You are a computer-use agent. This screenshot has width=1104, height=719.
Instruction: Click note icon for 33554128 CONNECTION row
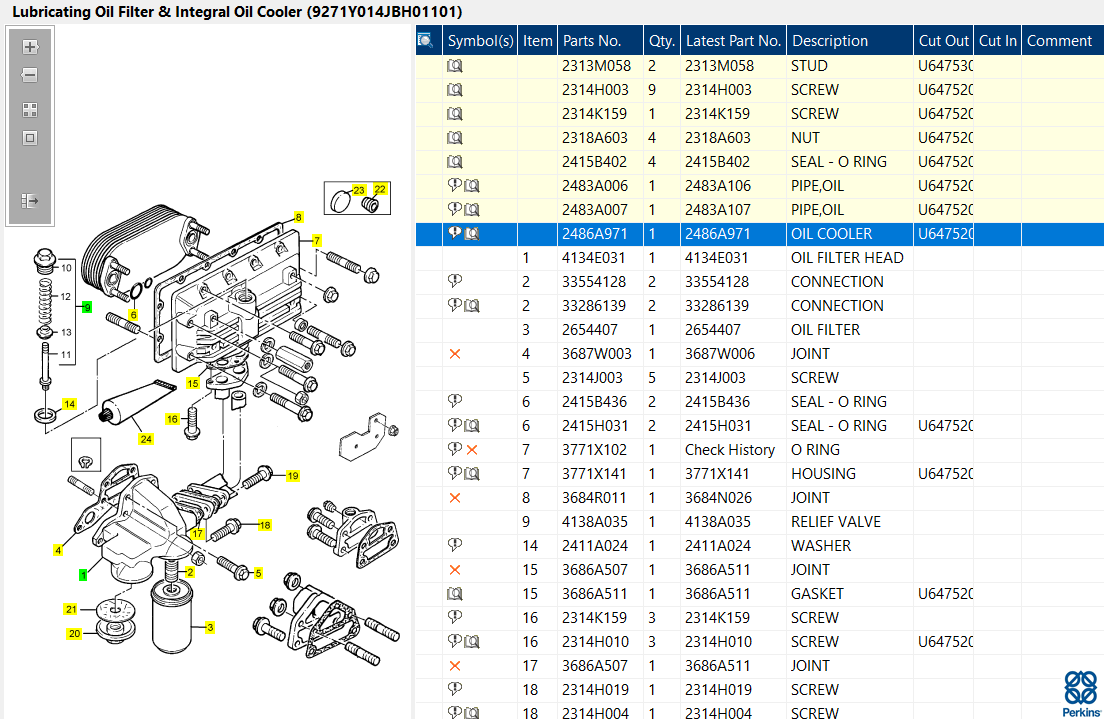pyautogui.click(x=454, y=281)
